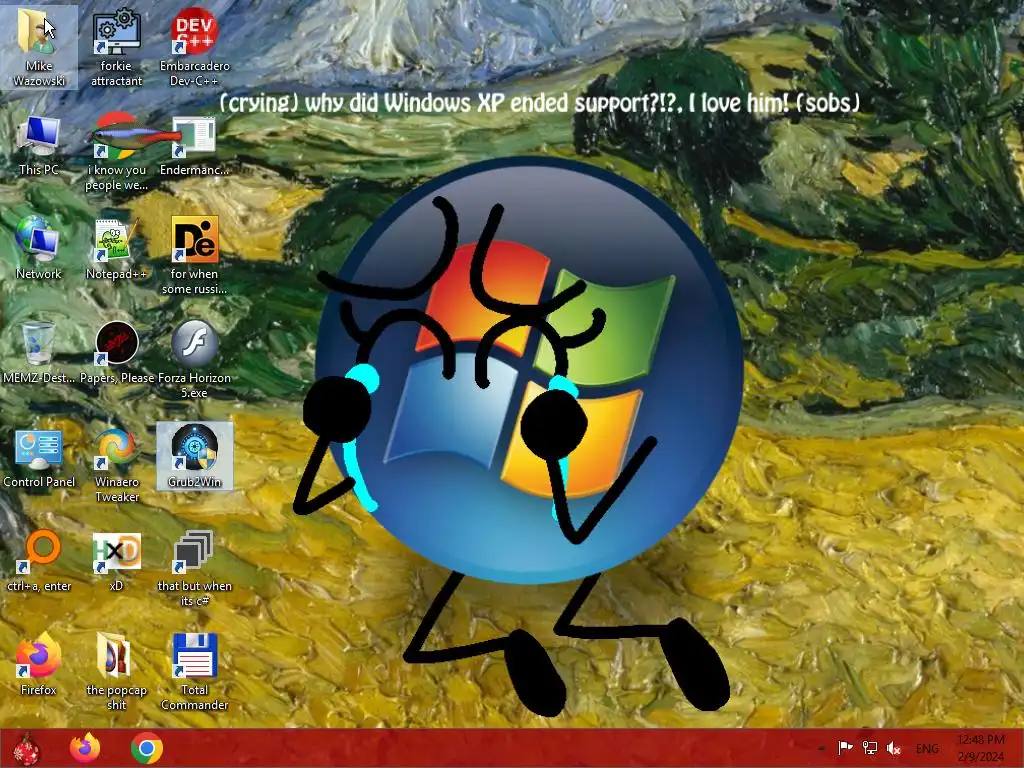Select the Forza Horizon 5.exe icon
The width and height of the screenshot is (1024, 768).
click(195, 360)
